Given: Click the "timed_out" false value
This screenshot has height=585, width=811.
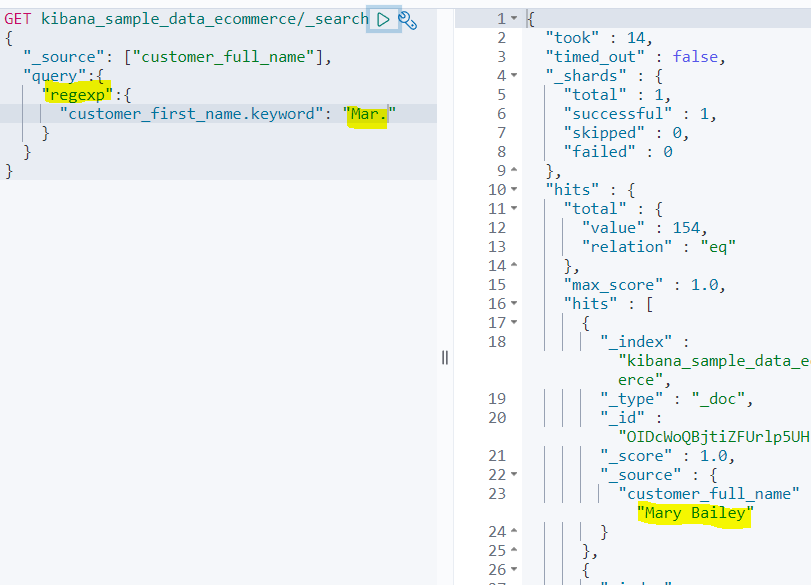Looking at the screenshot, I should click(695, 57).
